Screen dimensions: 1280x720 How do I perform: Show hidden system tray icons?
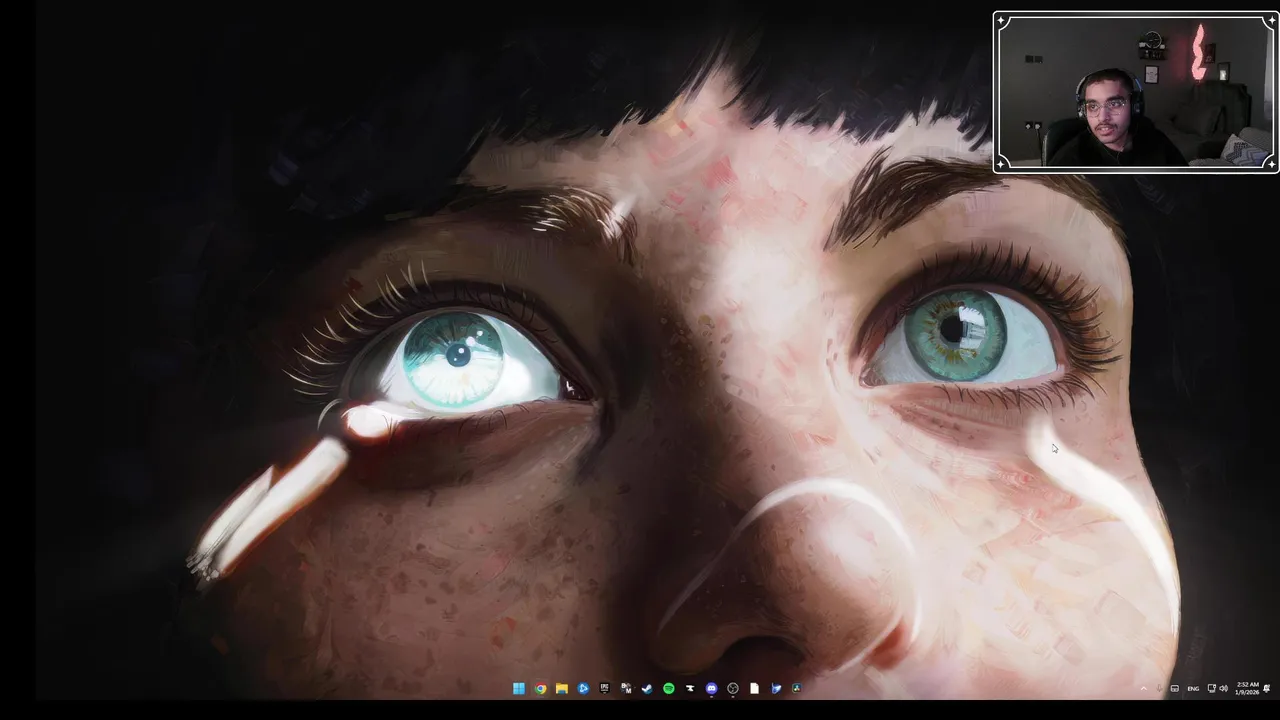point(1144,688)
